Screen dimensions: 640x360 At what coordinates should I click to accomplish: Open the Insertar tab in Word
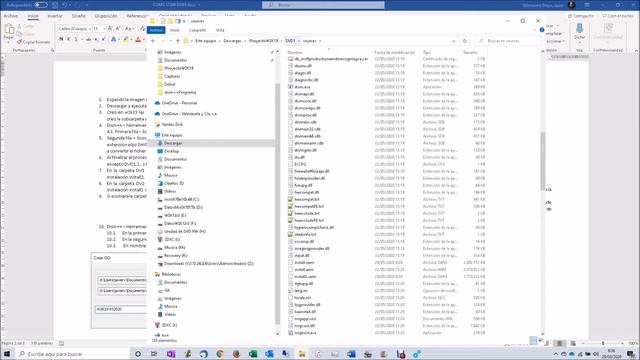(55, 16)
